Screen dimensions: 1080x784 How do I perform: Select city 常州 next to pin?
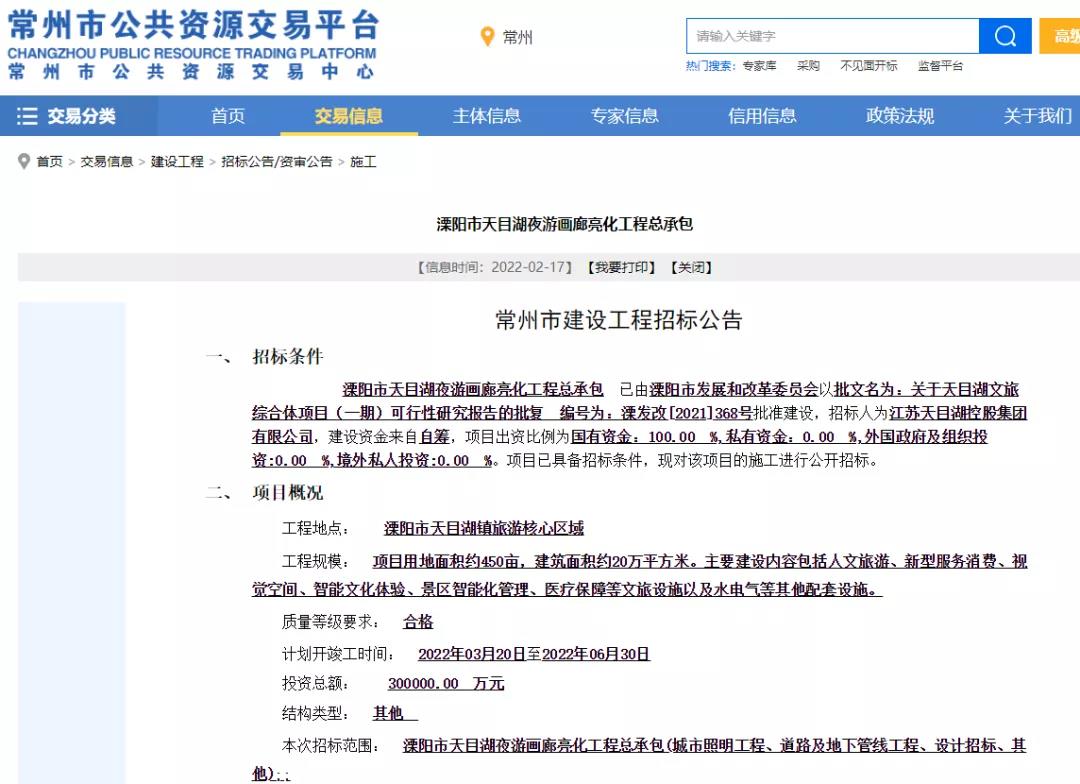pyautogui.click(x=517, y=37)
